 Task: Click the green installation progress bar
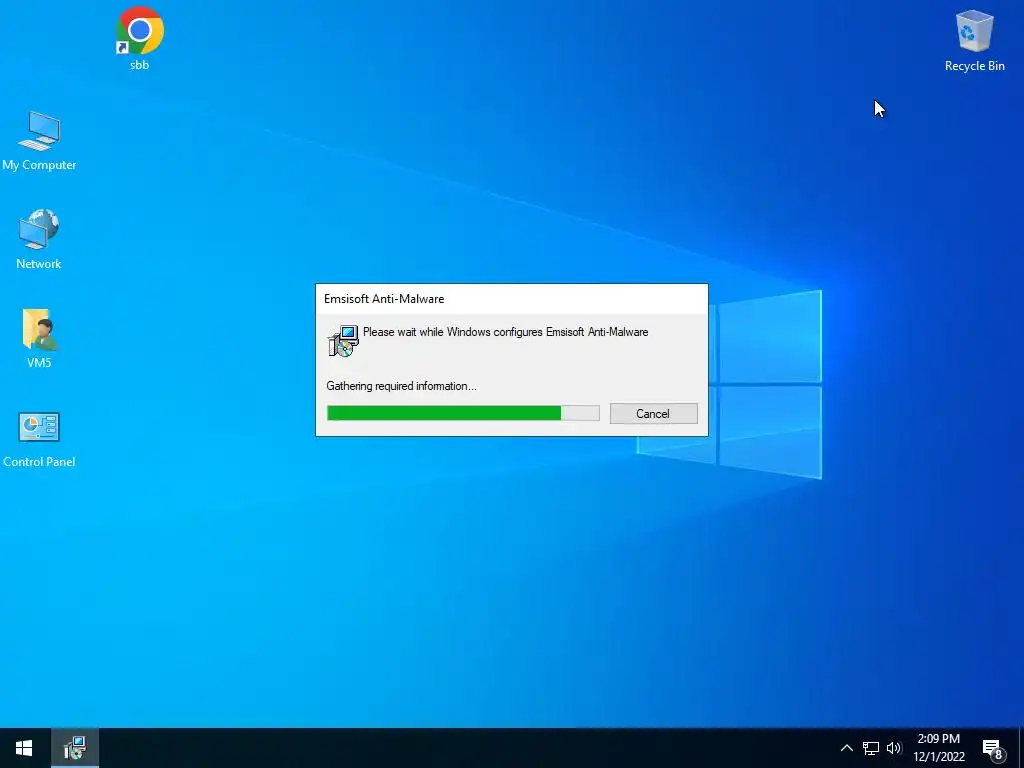click(463, 413)
